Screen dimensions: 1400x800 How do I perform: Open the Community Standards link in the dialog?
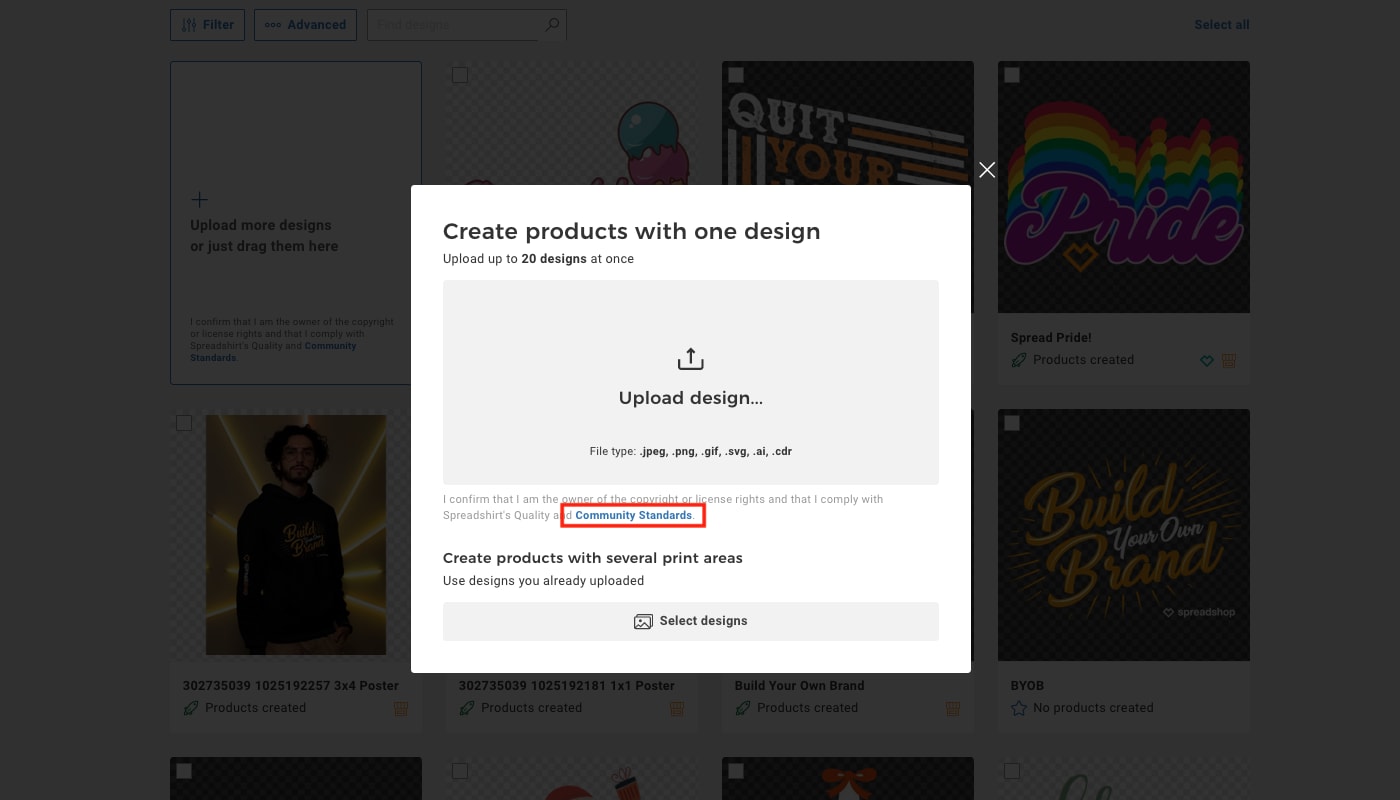[x=633, y=515]
